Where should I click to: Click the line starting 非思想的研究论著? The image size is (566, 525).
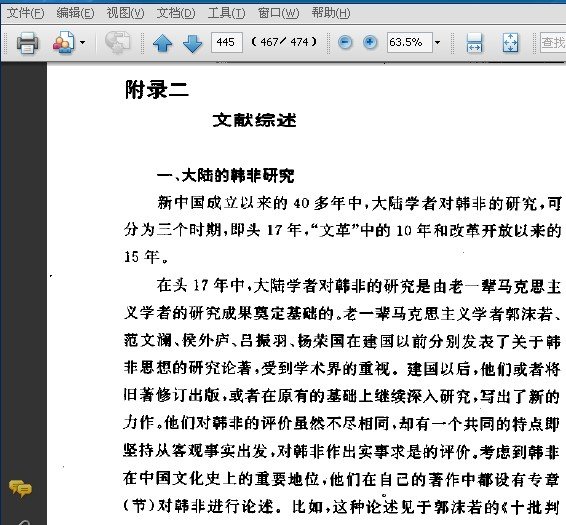point(343,369)
